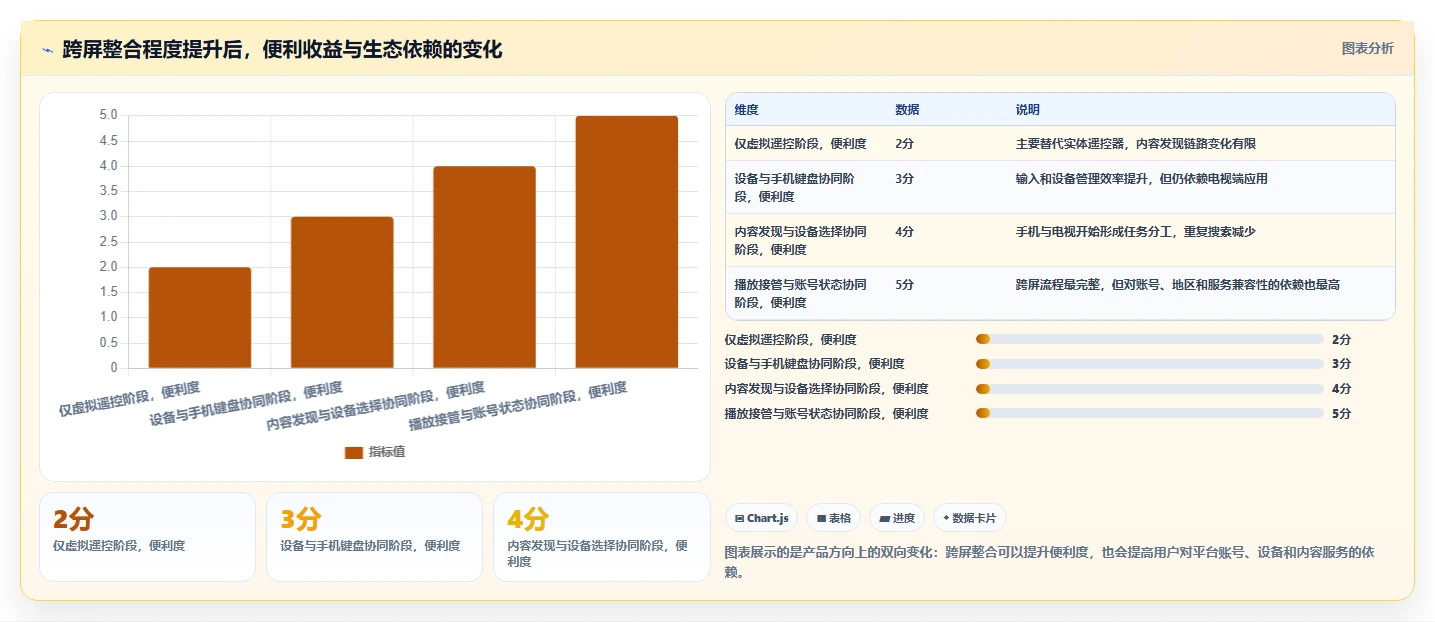Click the table cell 跨屏流程最完整 description
This screenshot has width=1435, height=622.
click(1177, 285)
